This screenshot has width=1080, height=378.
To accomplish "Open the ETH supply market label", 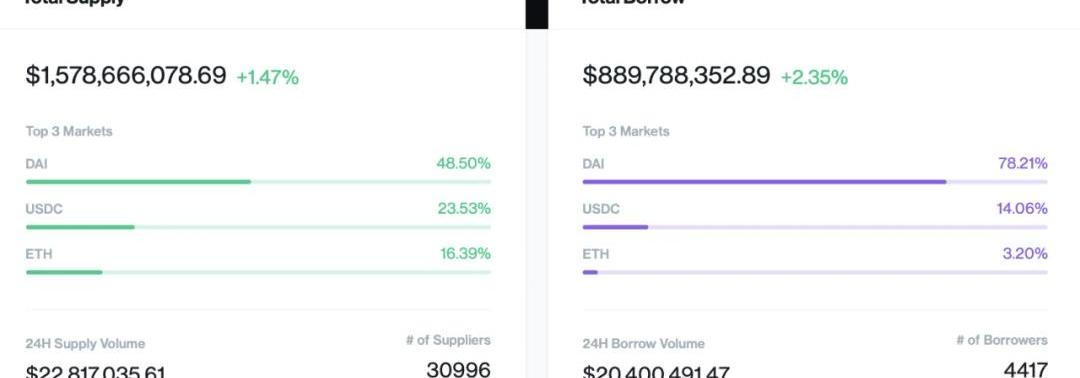I will tap(39, 254).
